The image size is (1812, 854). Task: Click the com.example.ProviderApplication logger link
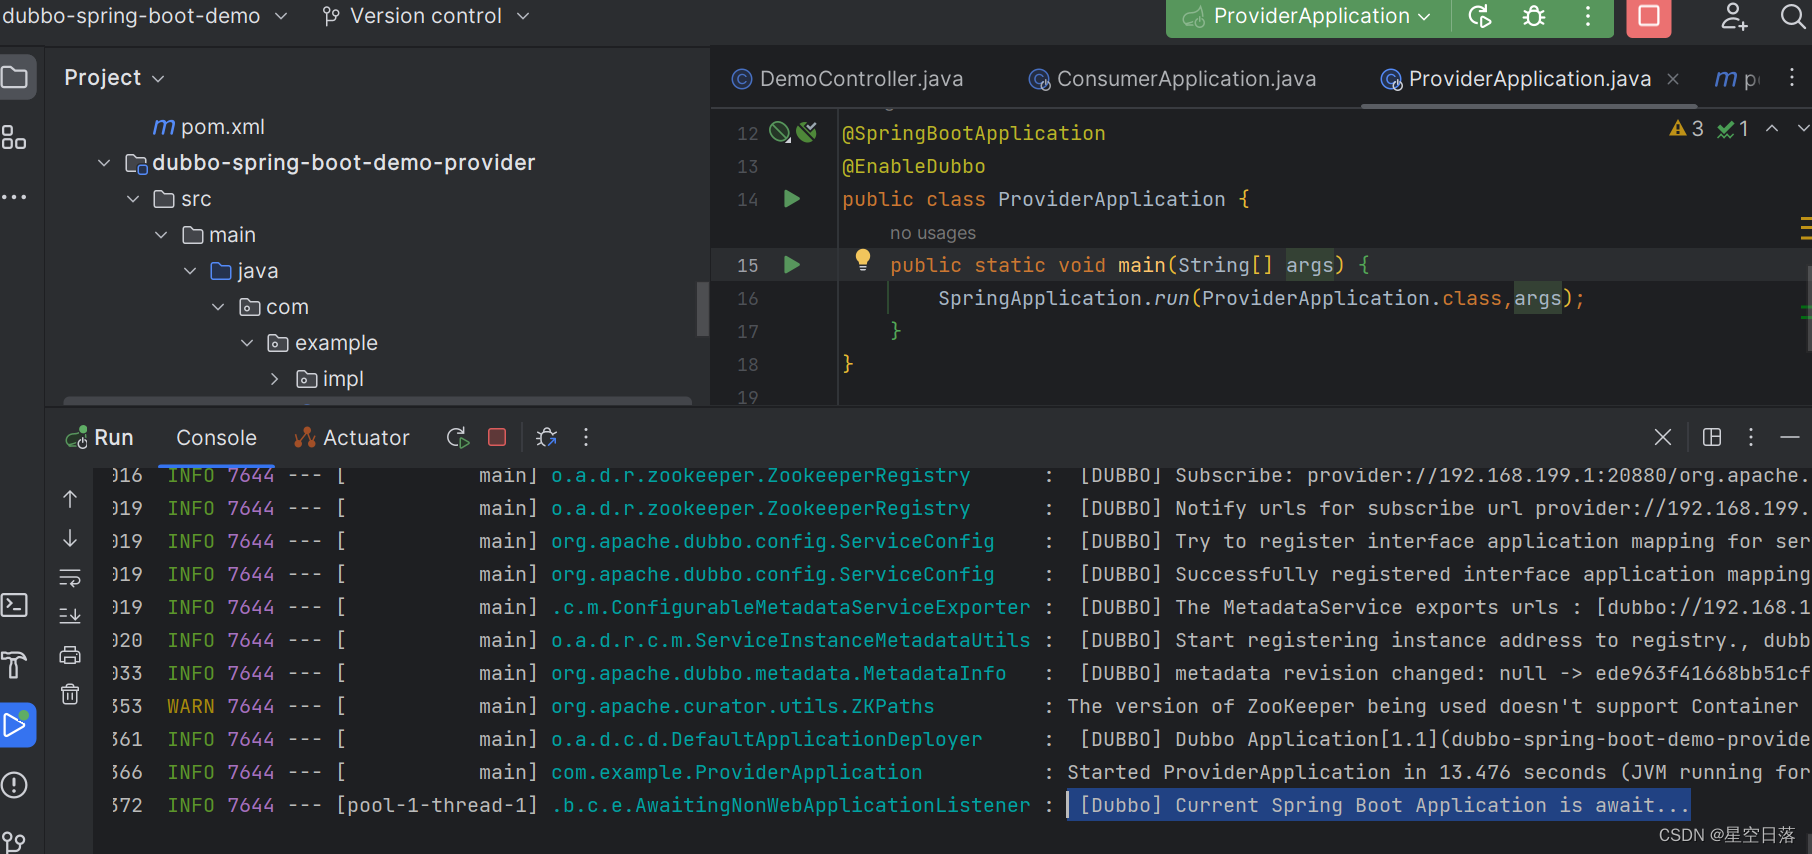click(737, 772)
